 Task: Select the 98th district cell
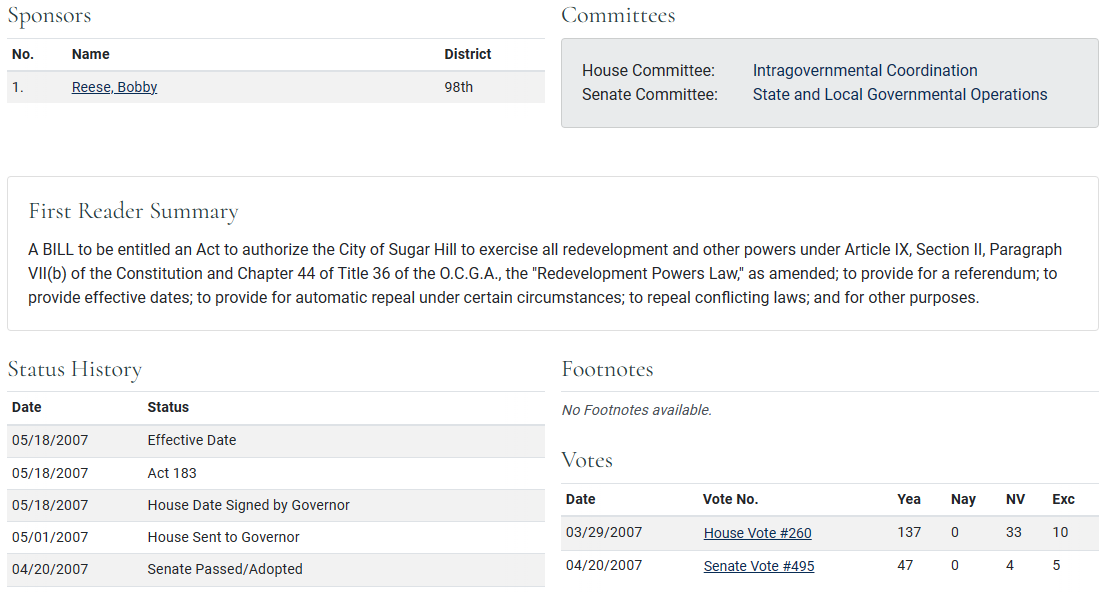[x=458, y=87]
